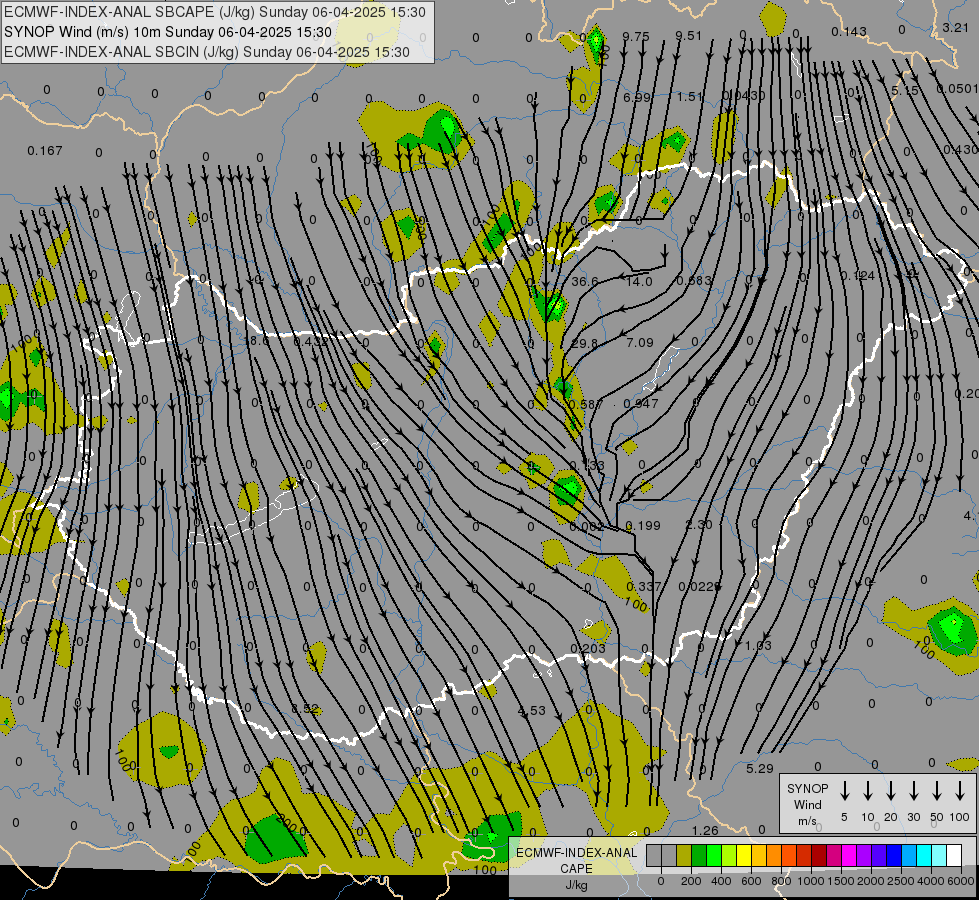Click the 800 tick label on CAPE scale
This screenshot has height=900, width=979.
coord(781,881)
